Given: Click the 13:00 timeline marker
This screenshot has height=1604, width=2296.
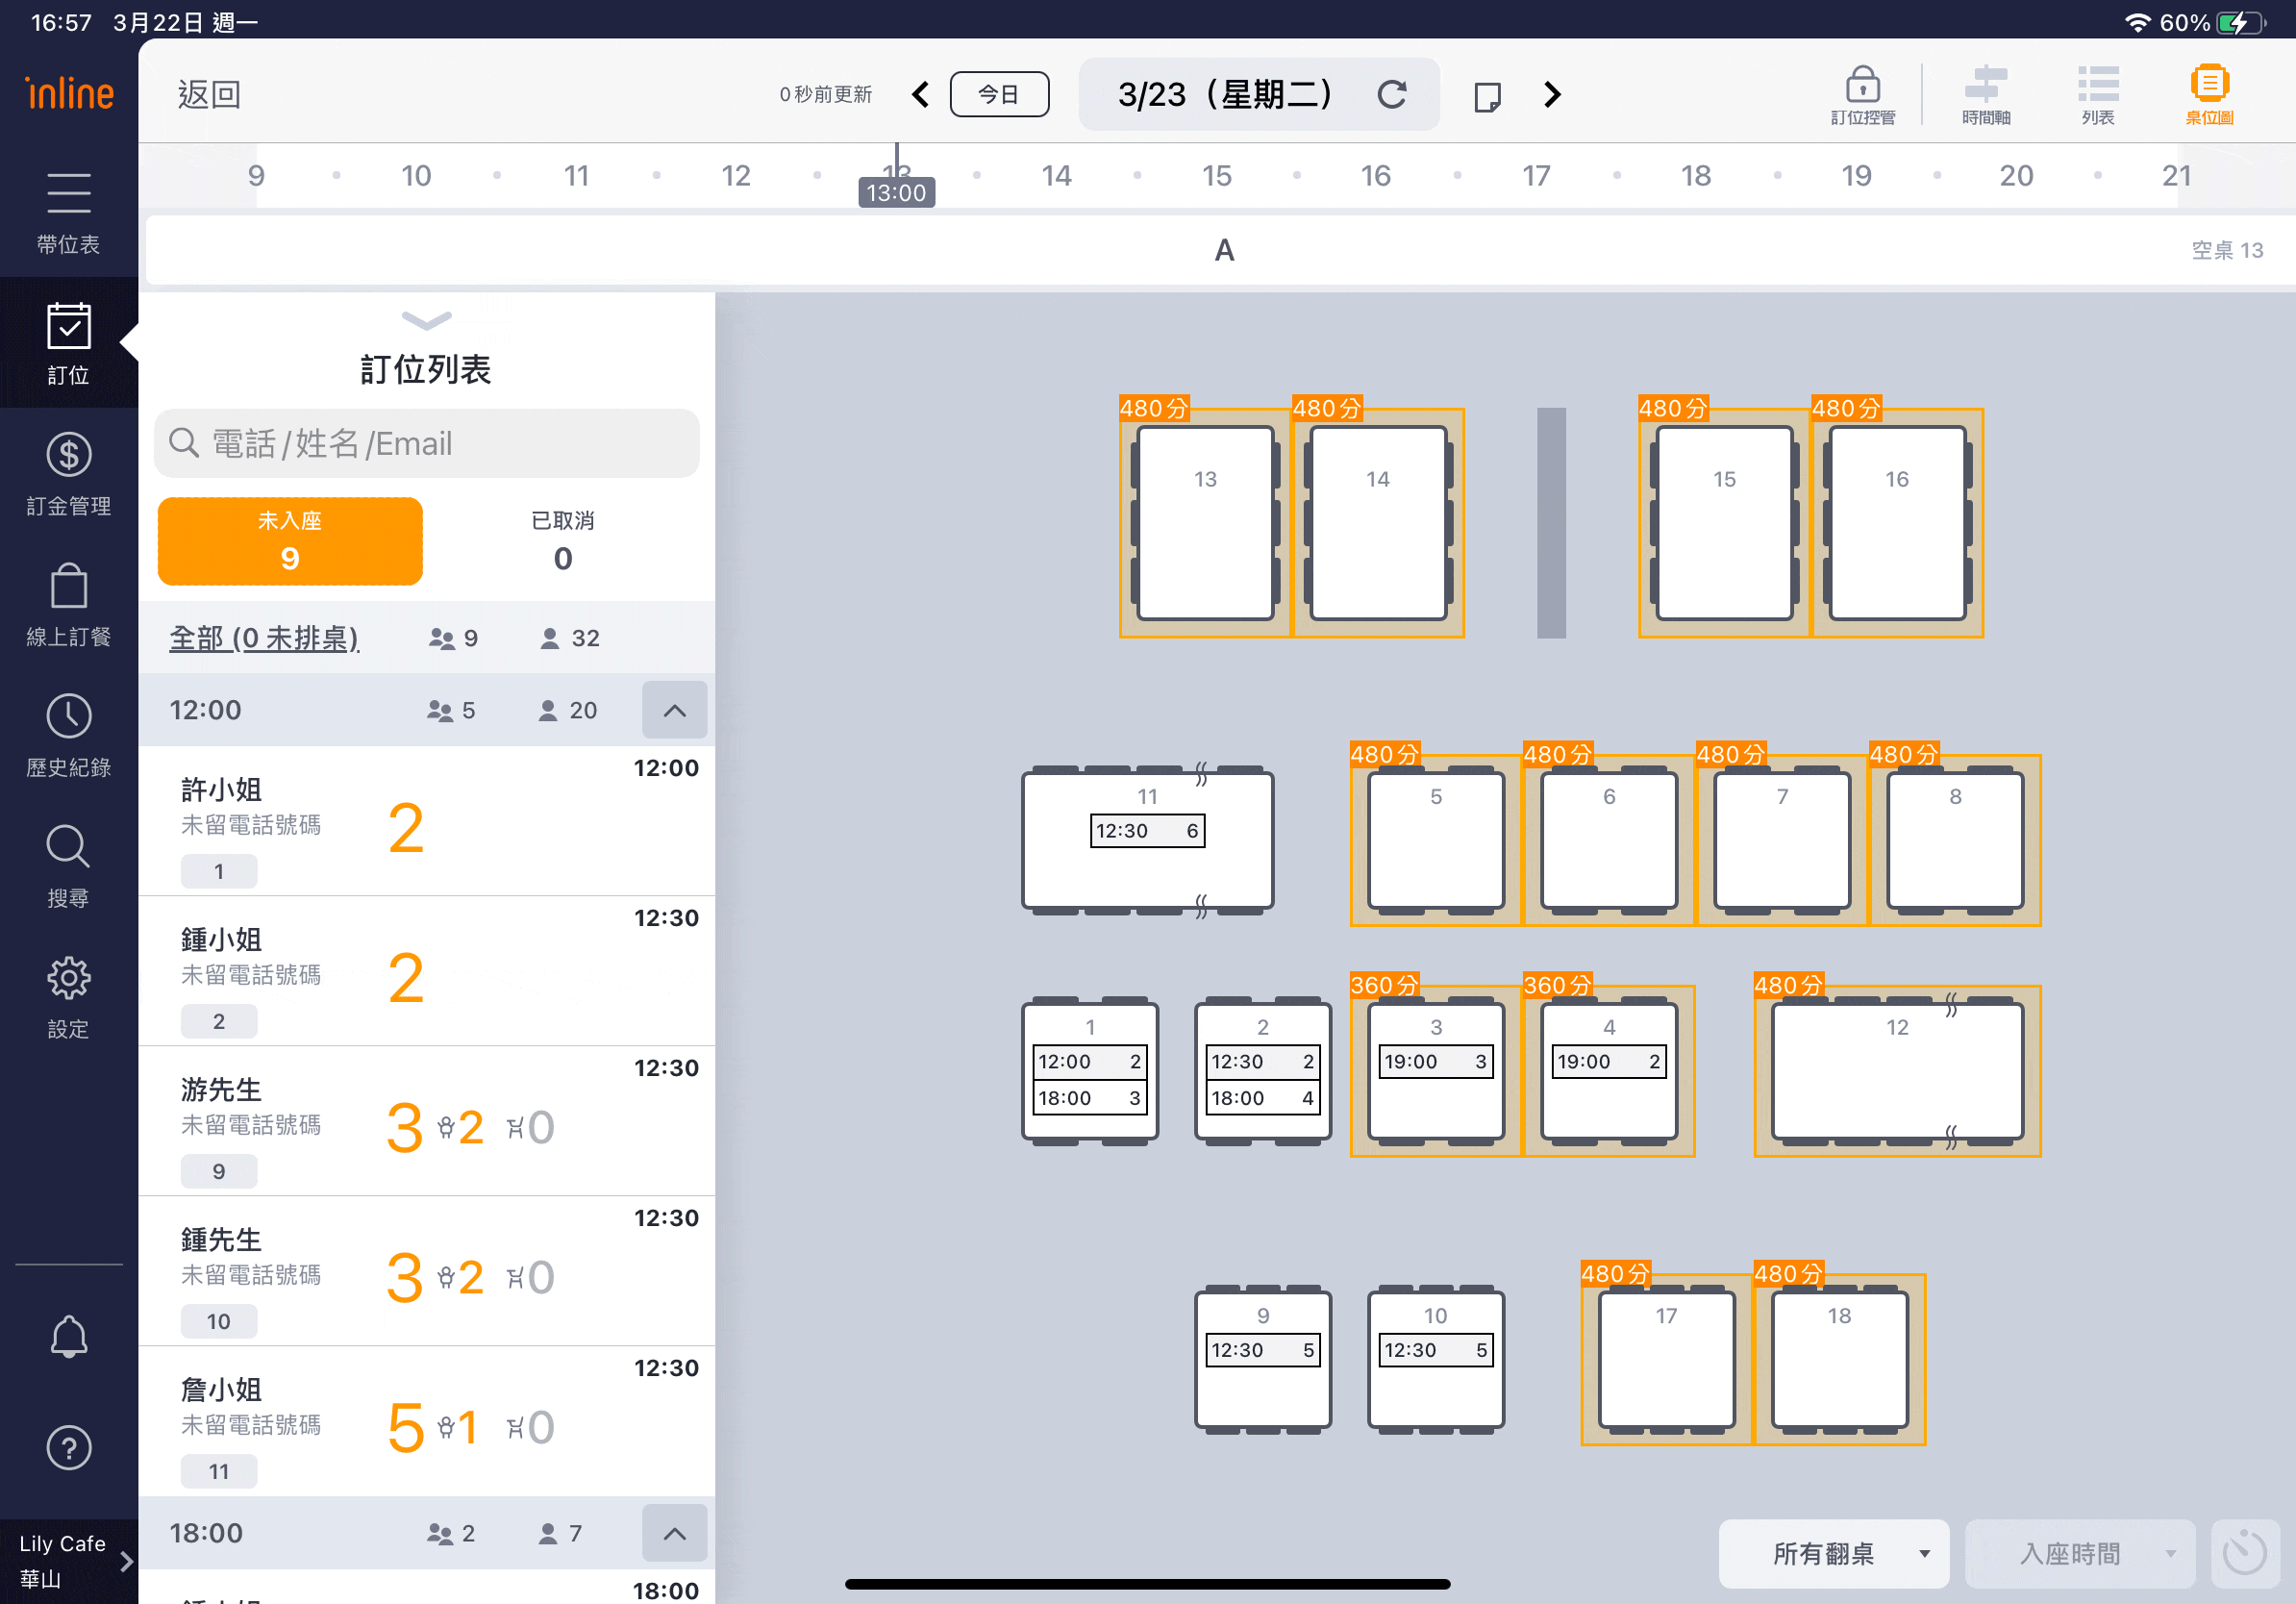Looking at the screenshot, I should [896, 191].
